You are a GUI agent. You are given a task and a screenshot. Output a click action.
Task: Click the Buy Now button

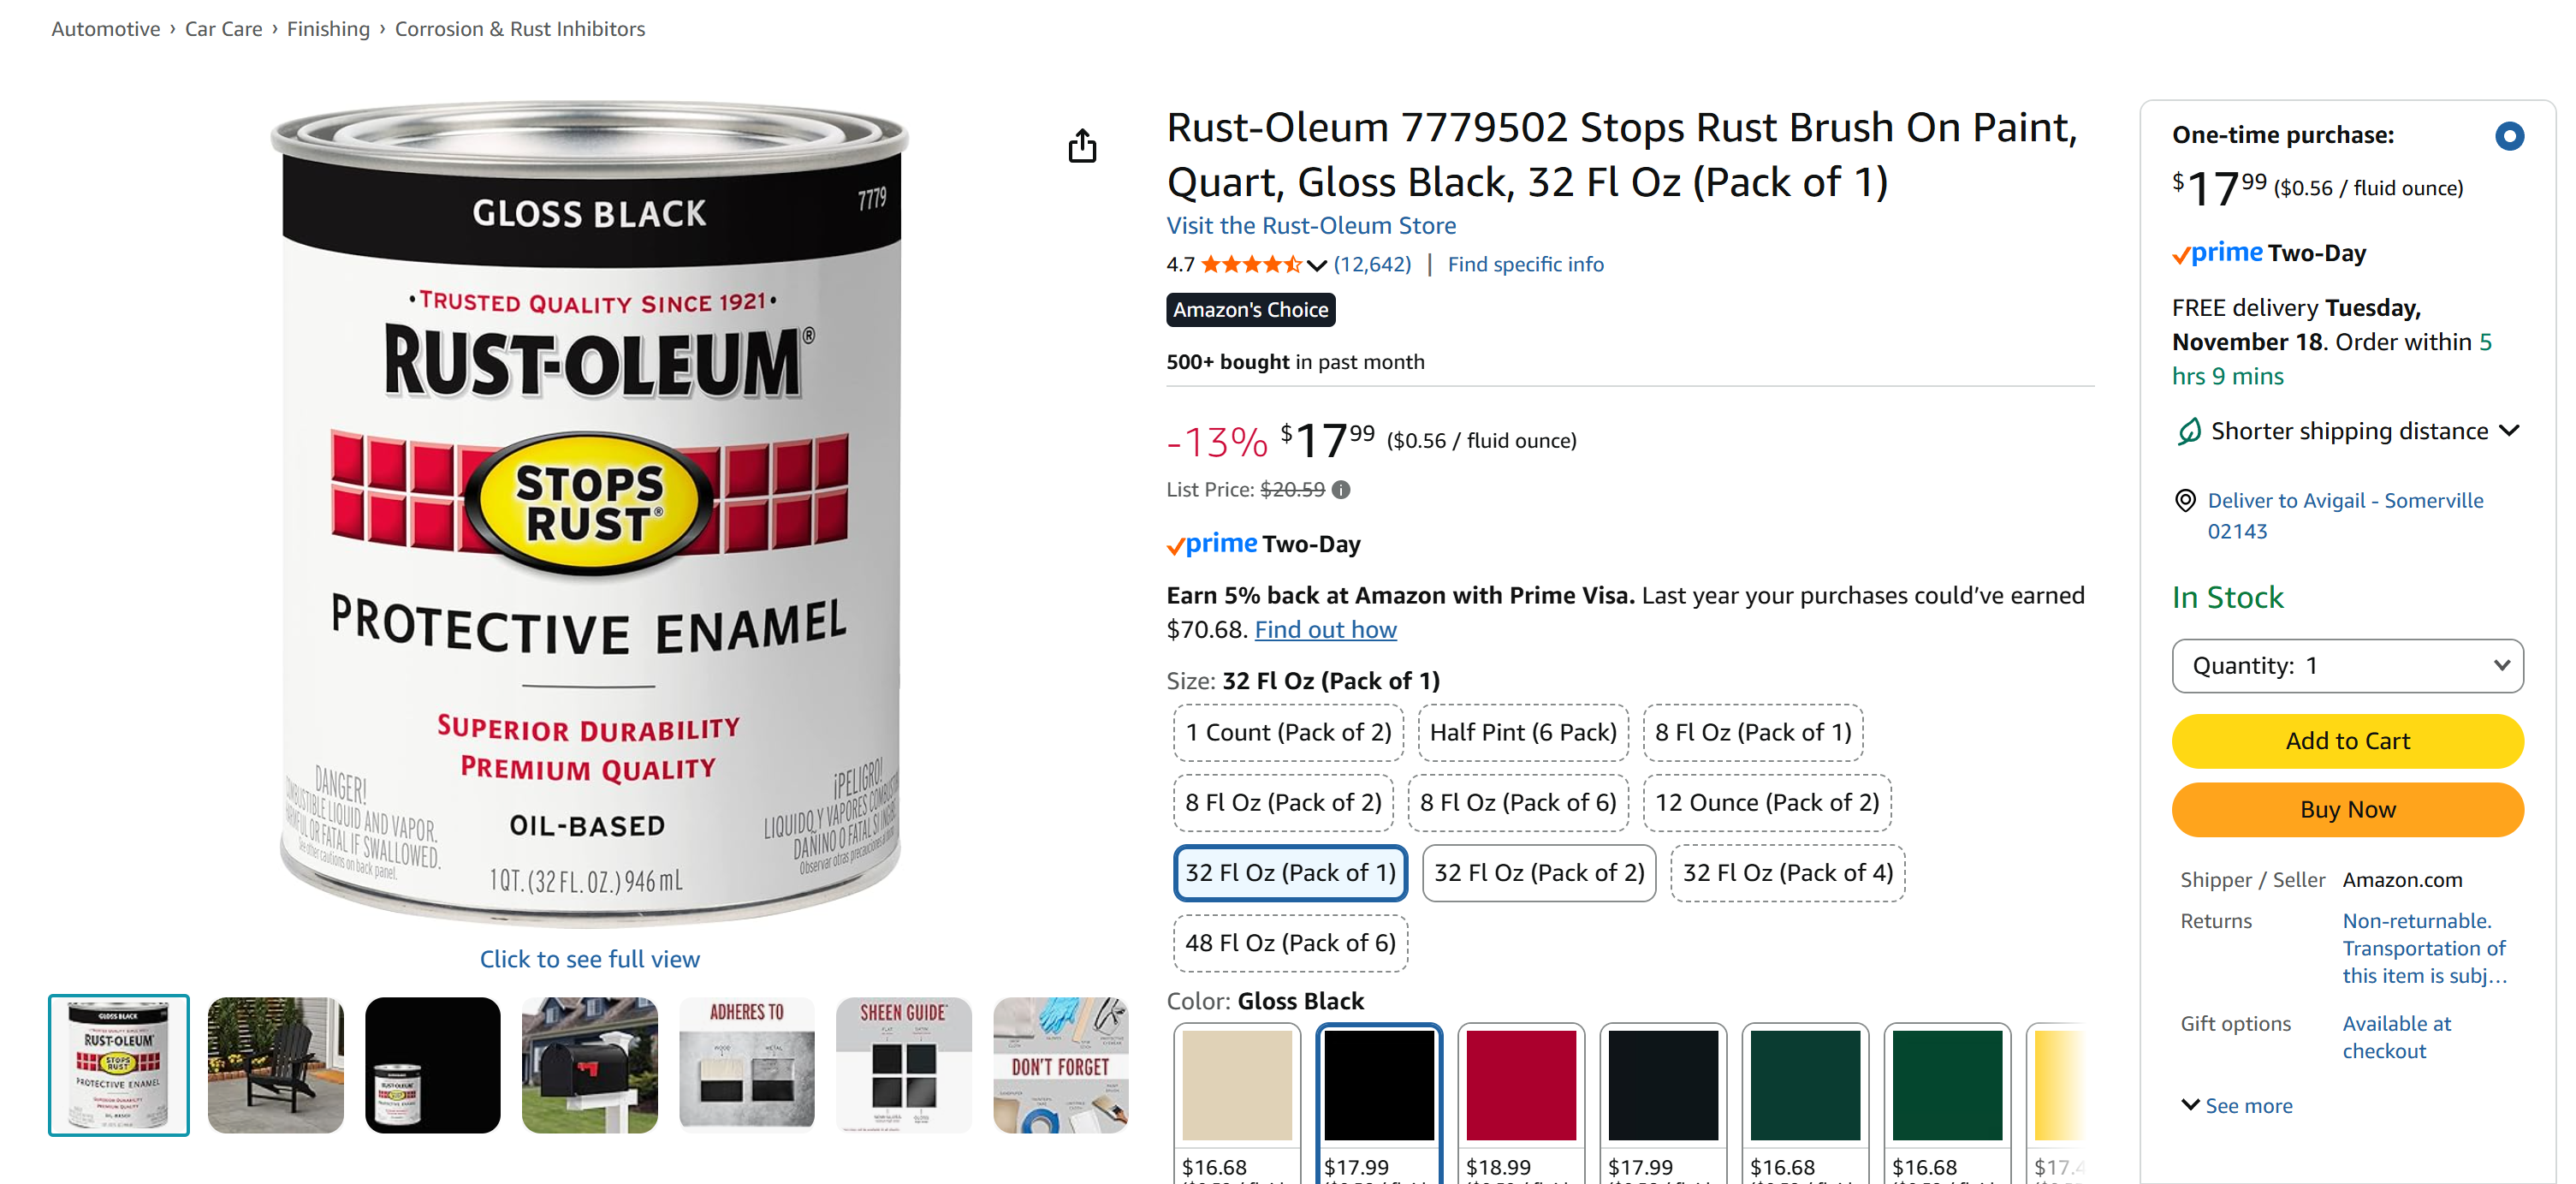point(2347,809)
